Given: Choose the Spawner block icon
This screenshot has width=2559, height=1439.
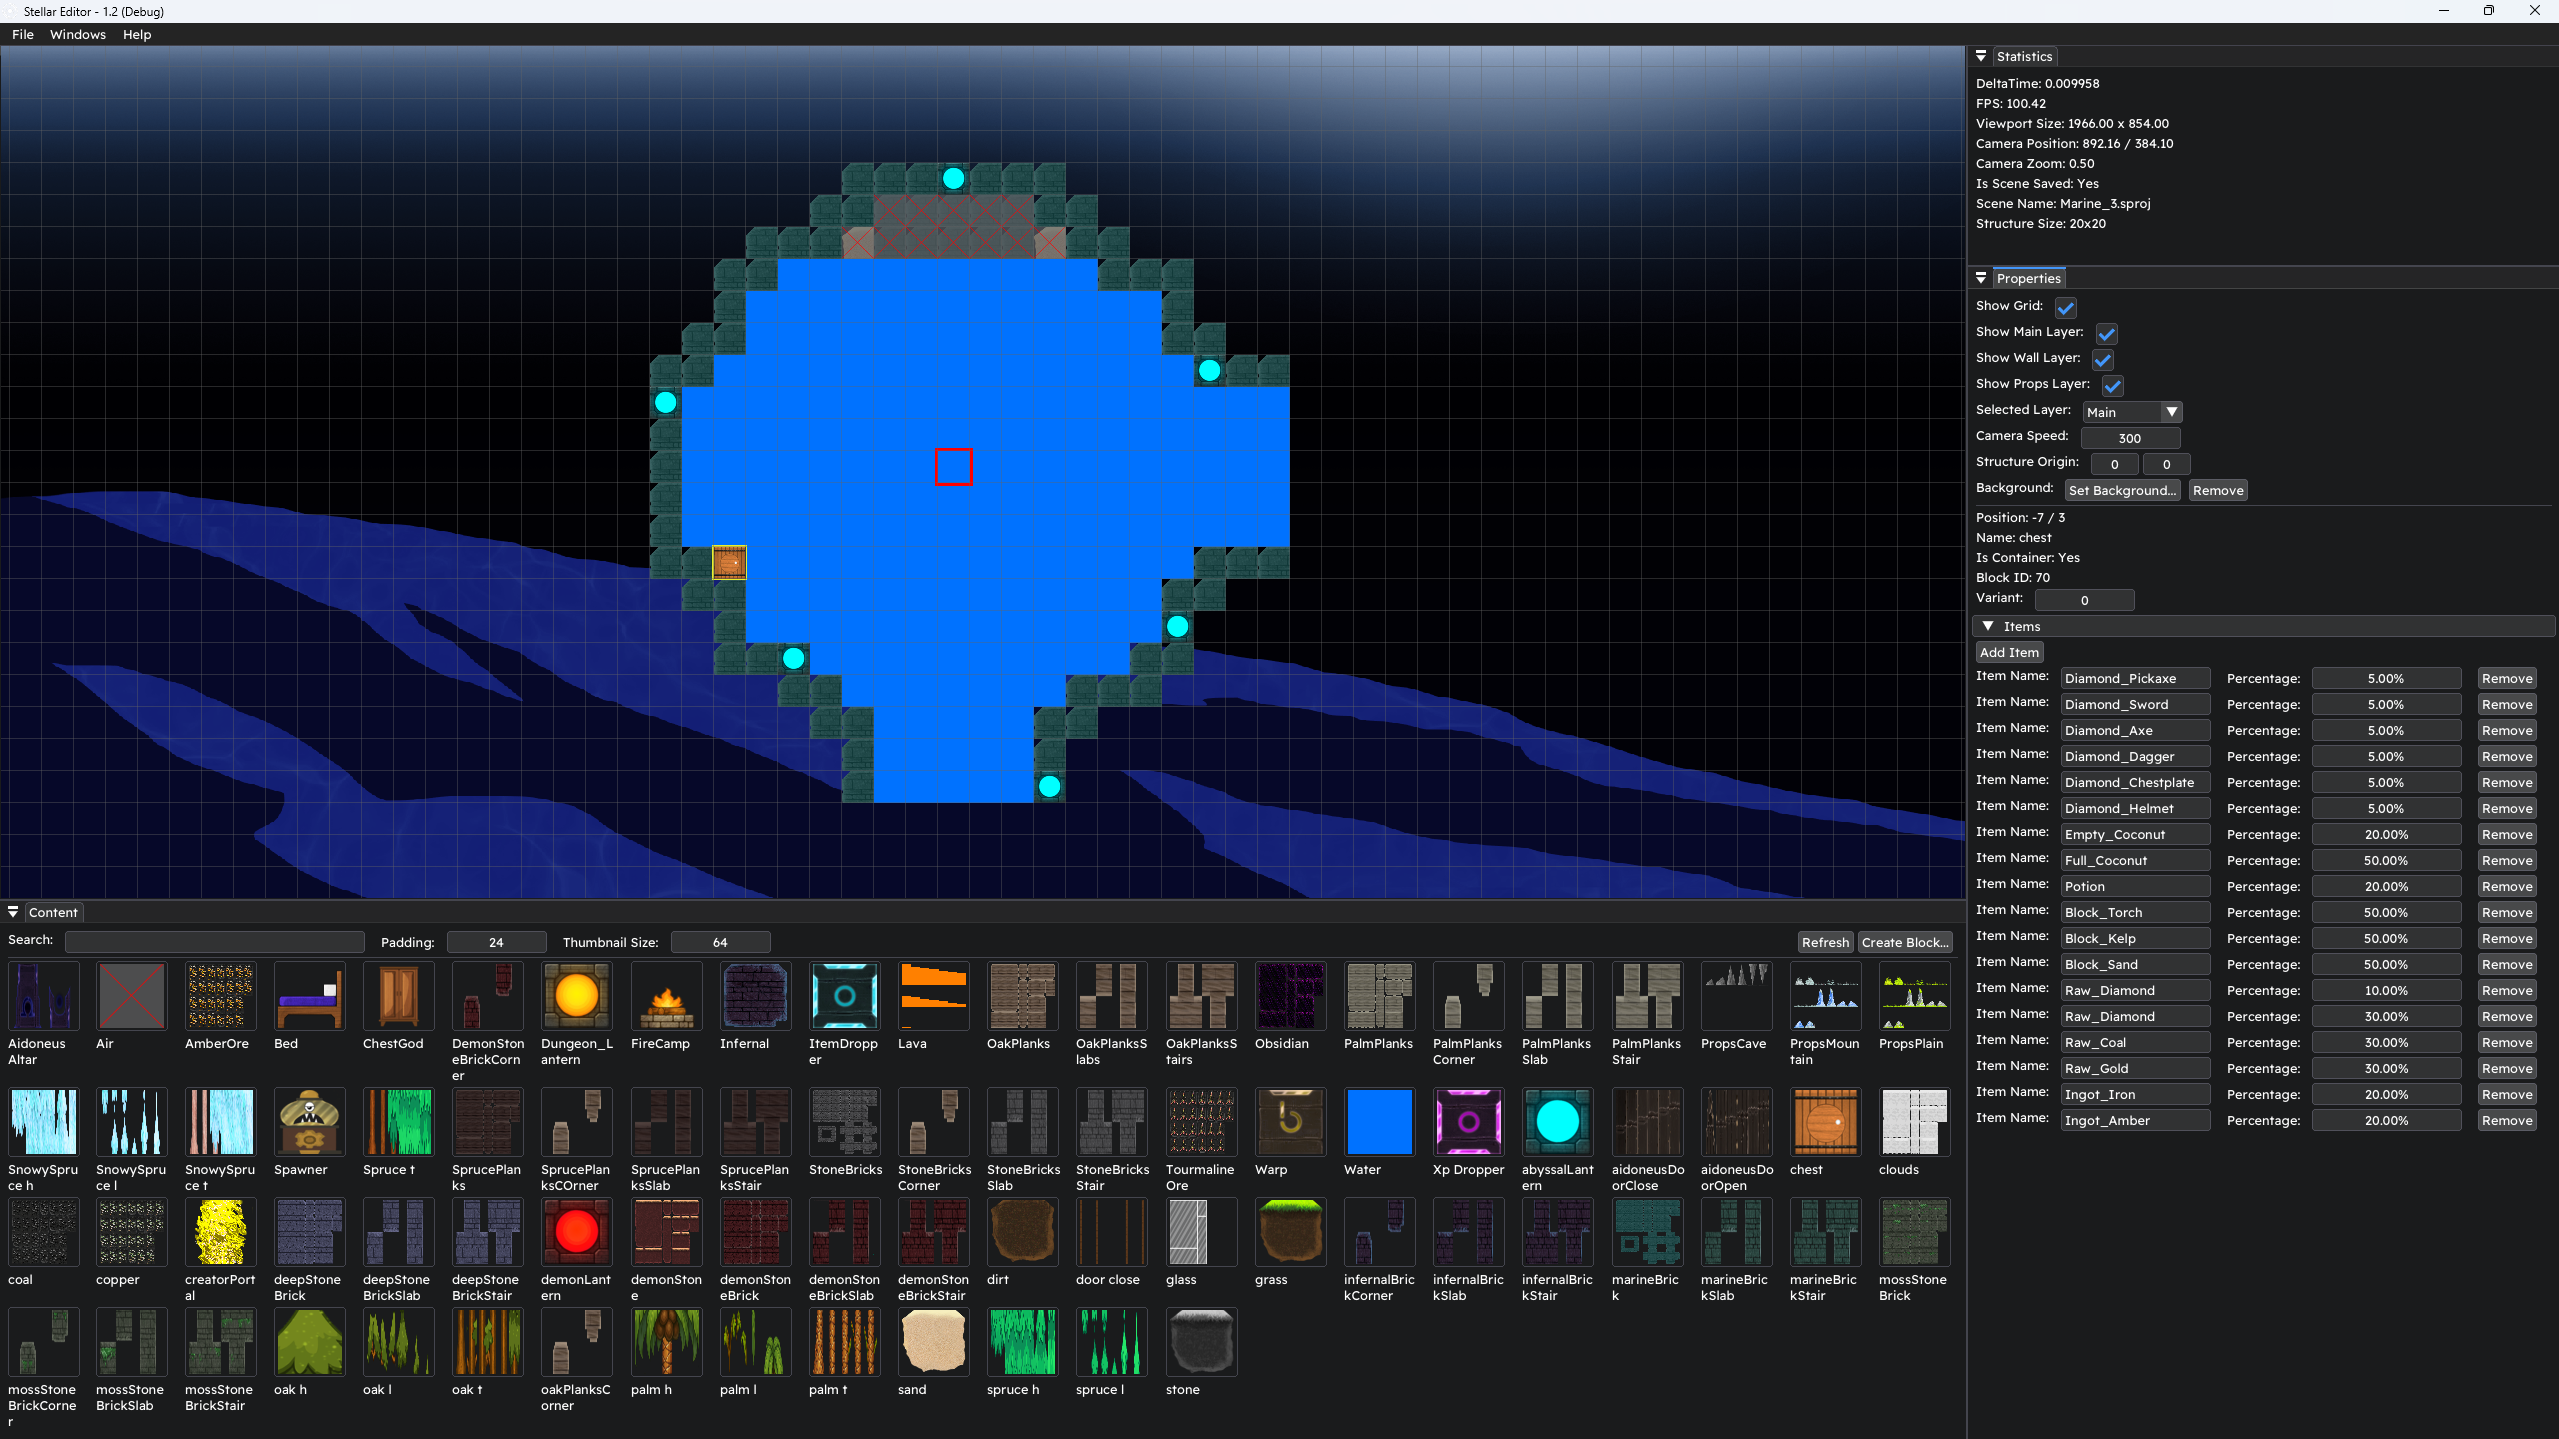Looking at the screenshot, I should pos(309,1122).
